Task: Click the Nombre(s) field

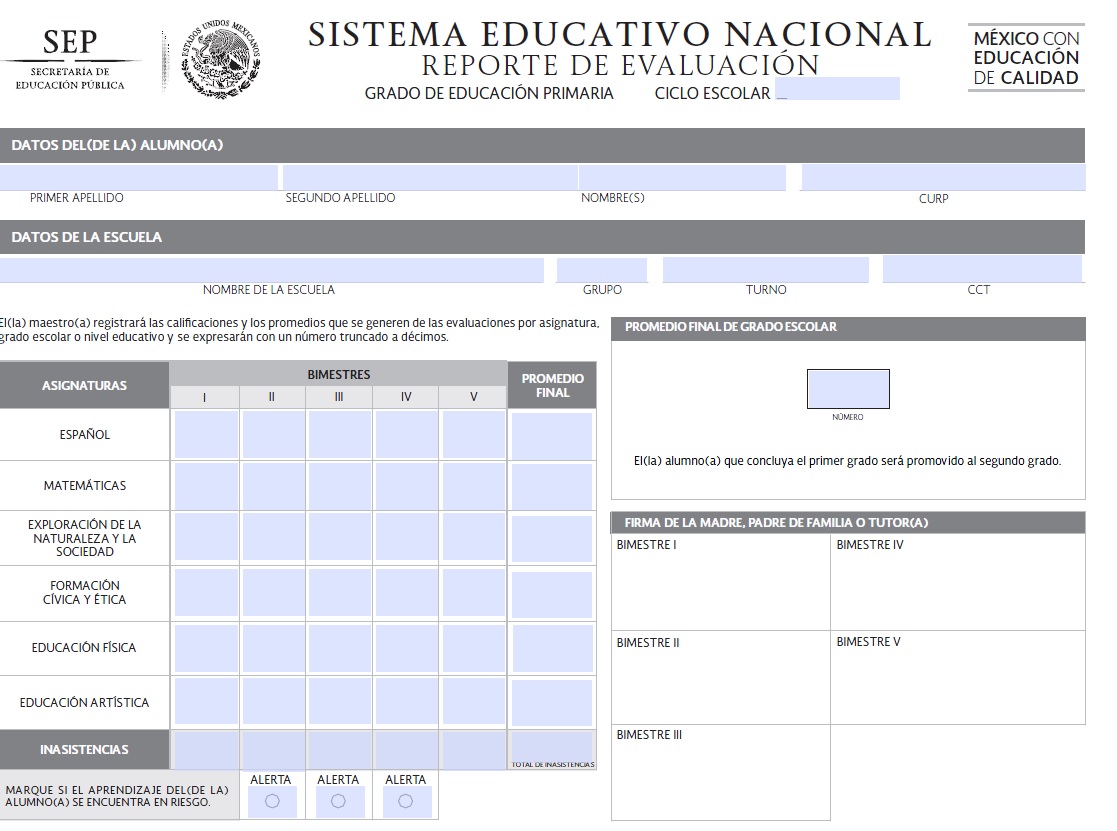Action: [x=682, y=177]
